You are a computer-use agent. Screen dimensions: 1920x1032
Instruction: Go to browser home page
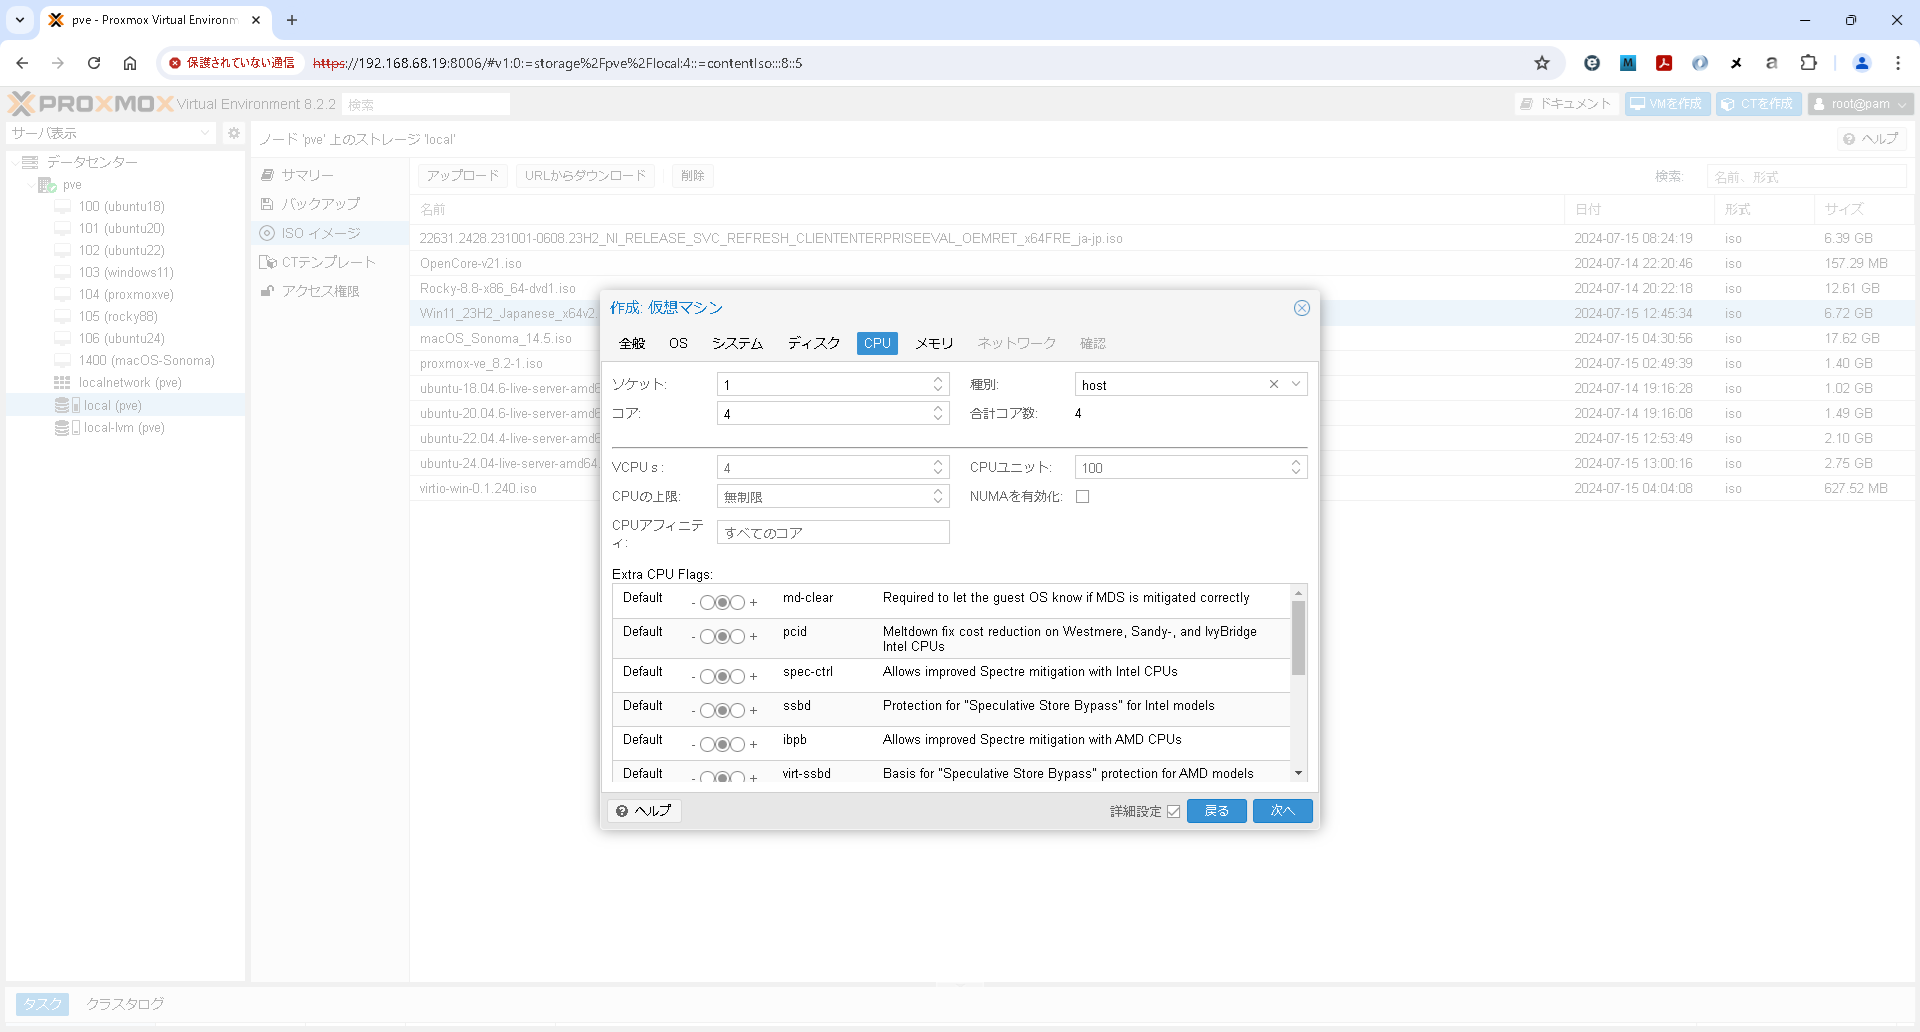(130, 63)
